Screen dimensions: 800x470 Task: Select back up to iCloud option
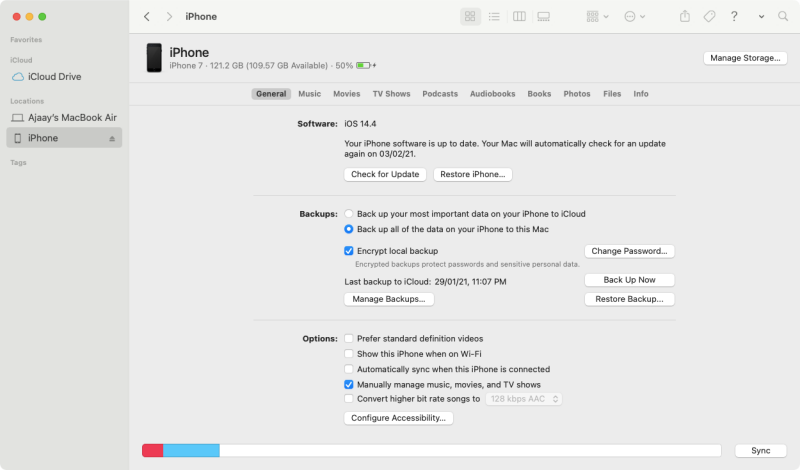click(x=349, y=214)
